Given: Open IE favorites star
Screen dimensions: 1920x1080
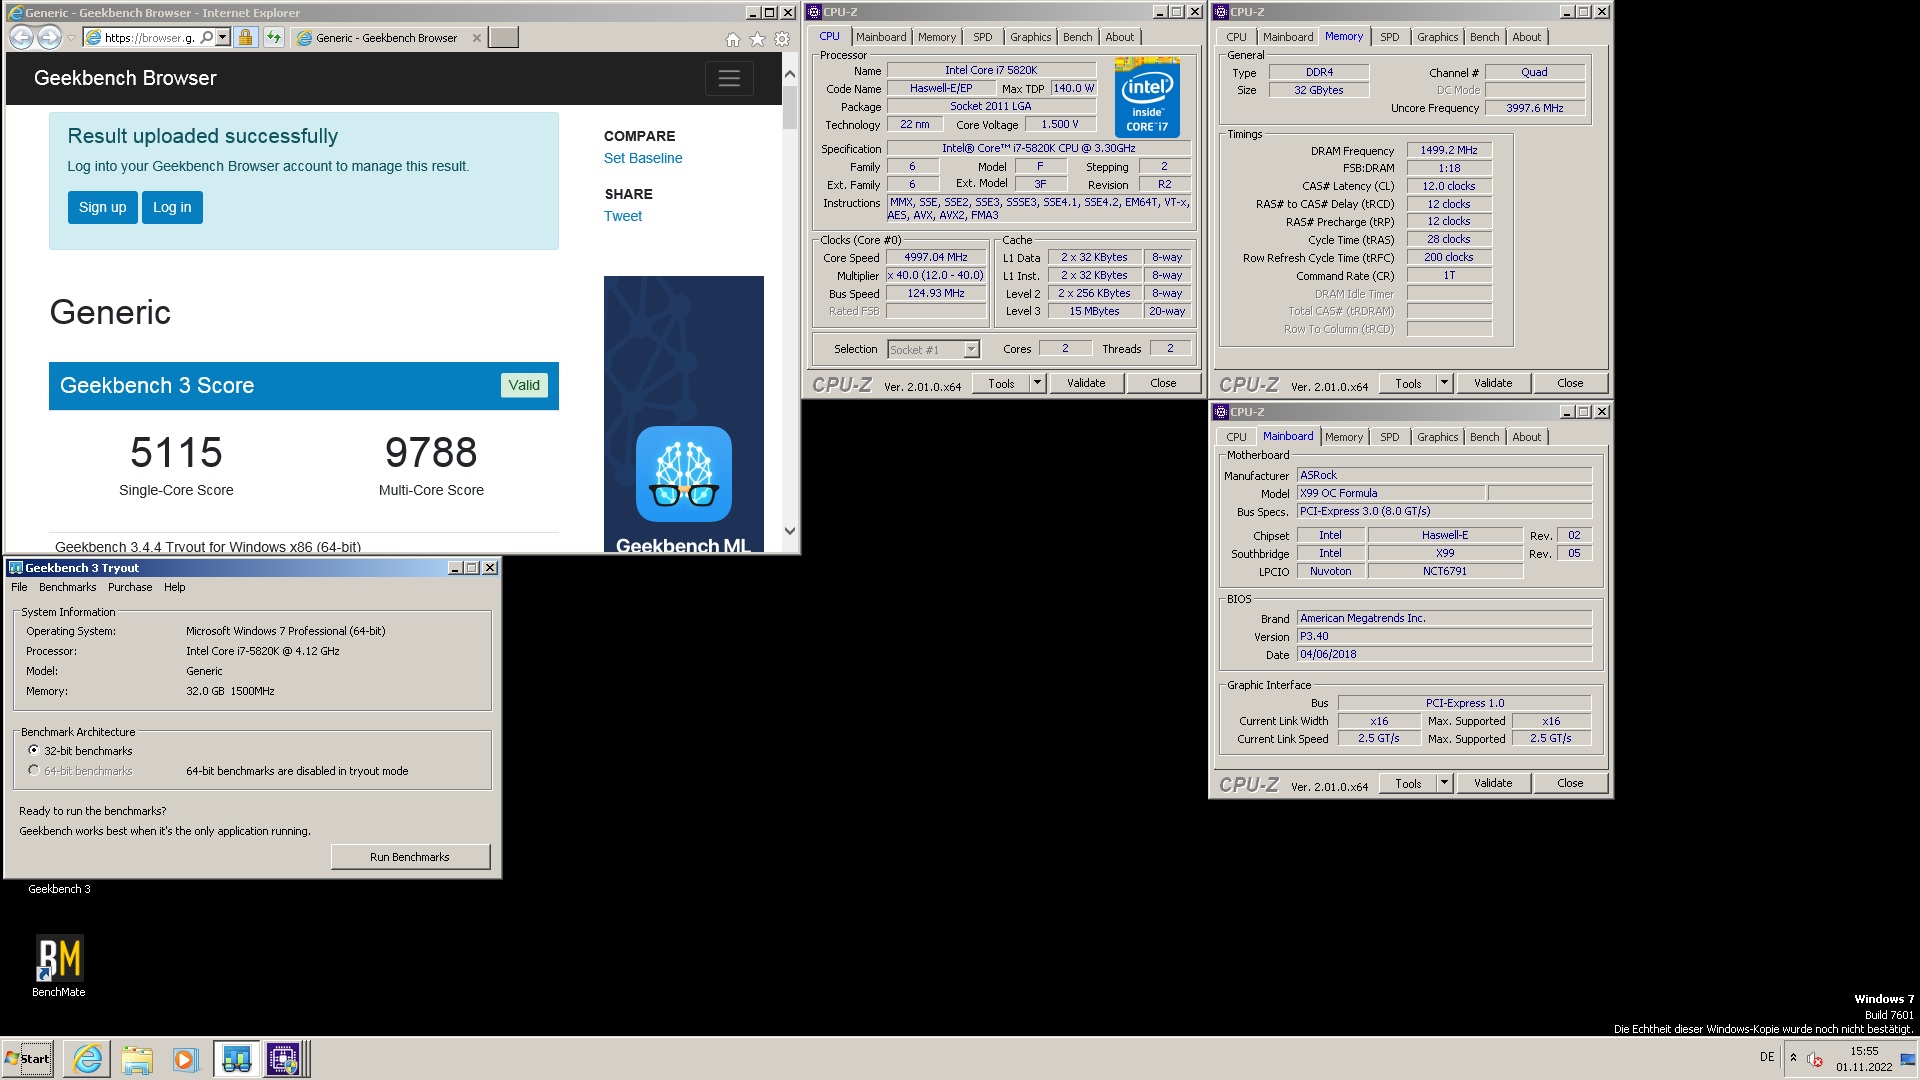Looking at the screenshot, I should tap(757, 39).
